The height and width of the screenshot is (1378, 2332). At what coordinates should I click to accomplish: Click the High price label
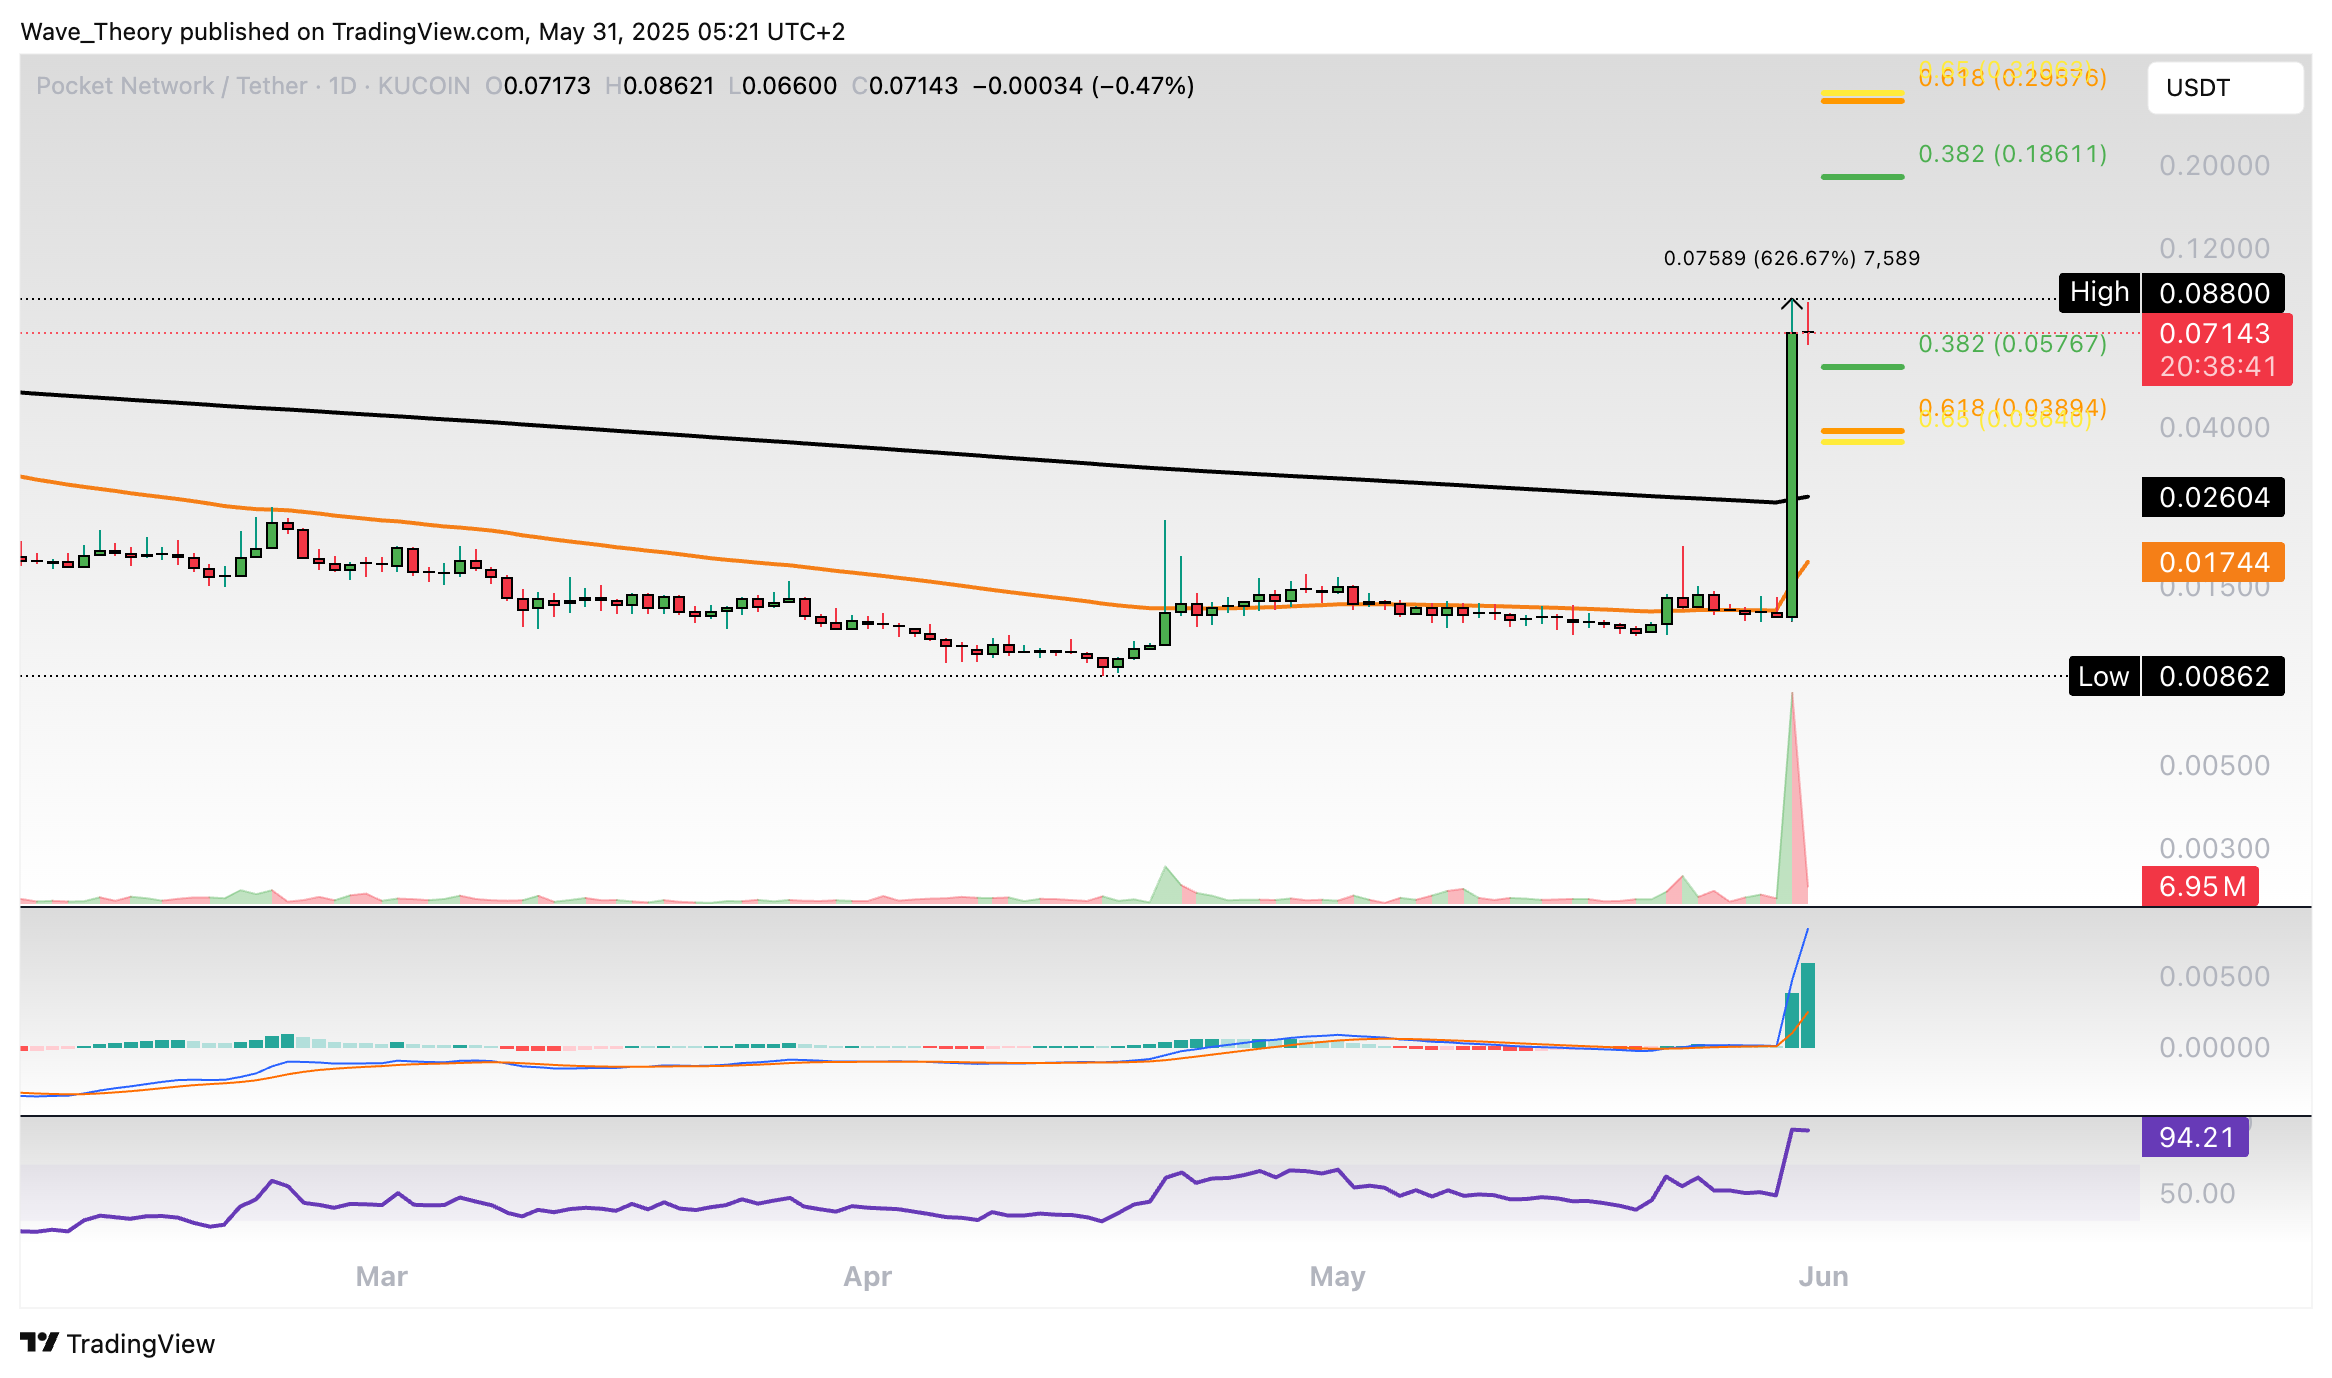tap(2099, 292)
